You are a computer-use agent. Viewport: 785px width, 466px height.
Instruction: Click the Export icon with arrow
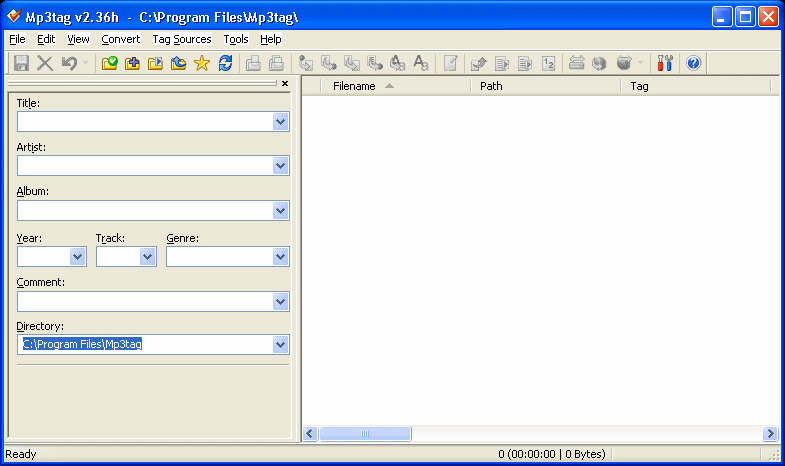(479, 63)
